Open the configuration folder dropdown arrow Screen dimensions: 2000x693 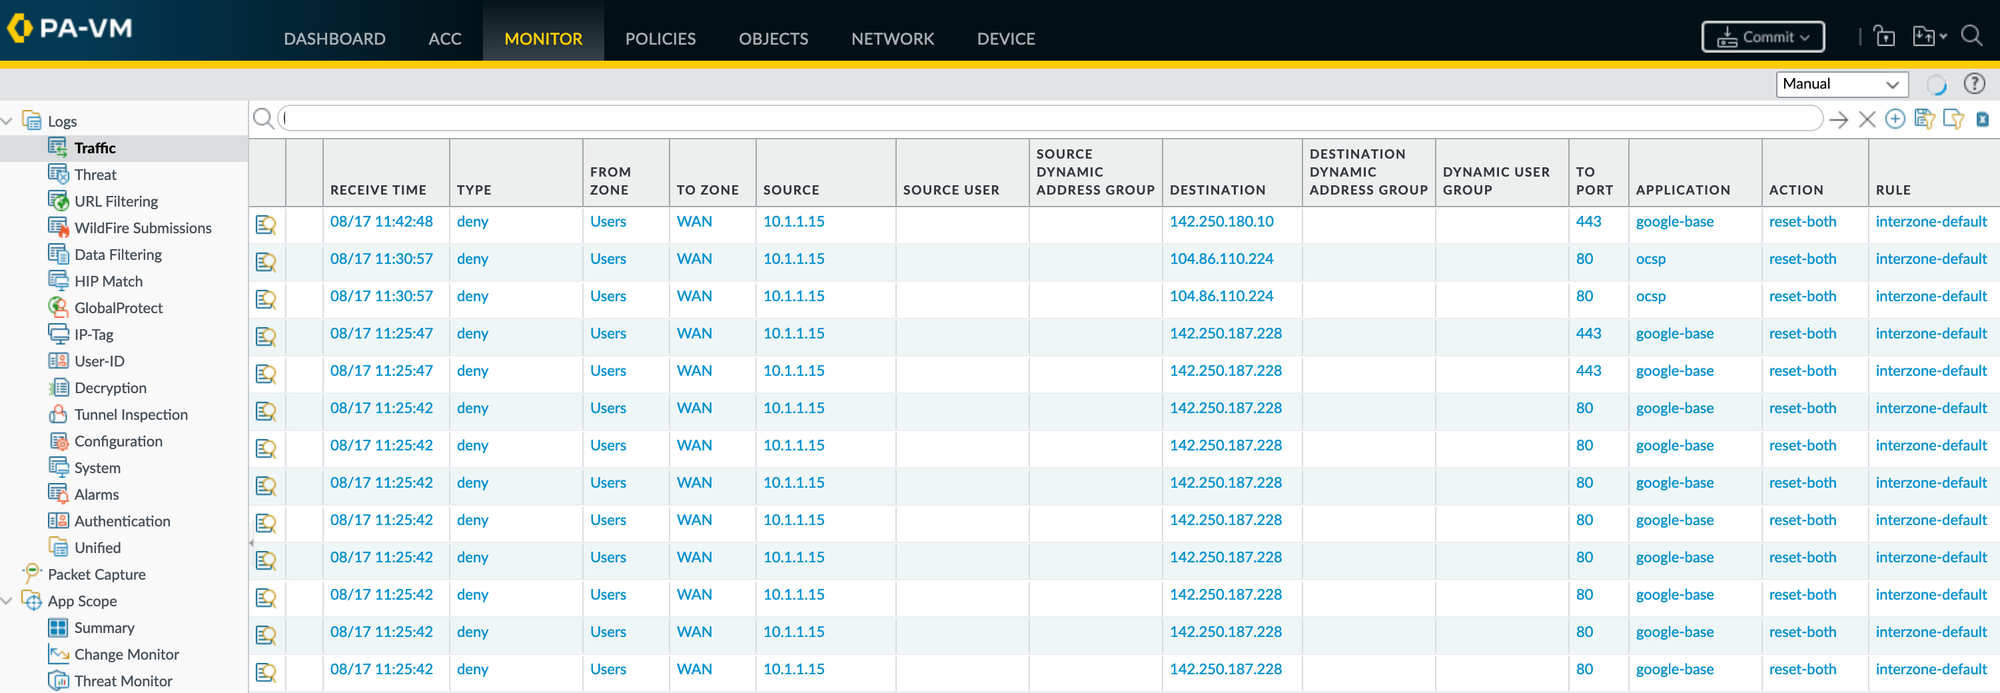[x=1943, y=36]
